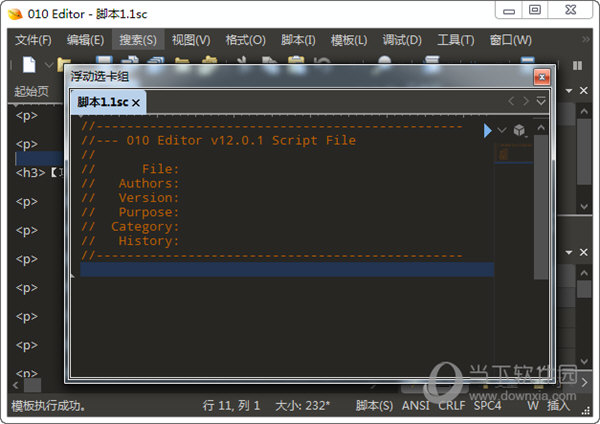Open the 文件(F) menu
The height and width of the screenshot is (424, 600).
pyautogui.click(x=33, y=40)
